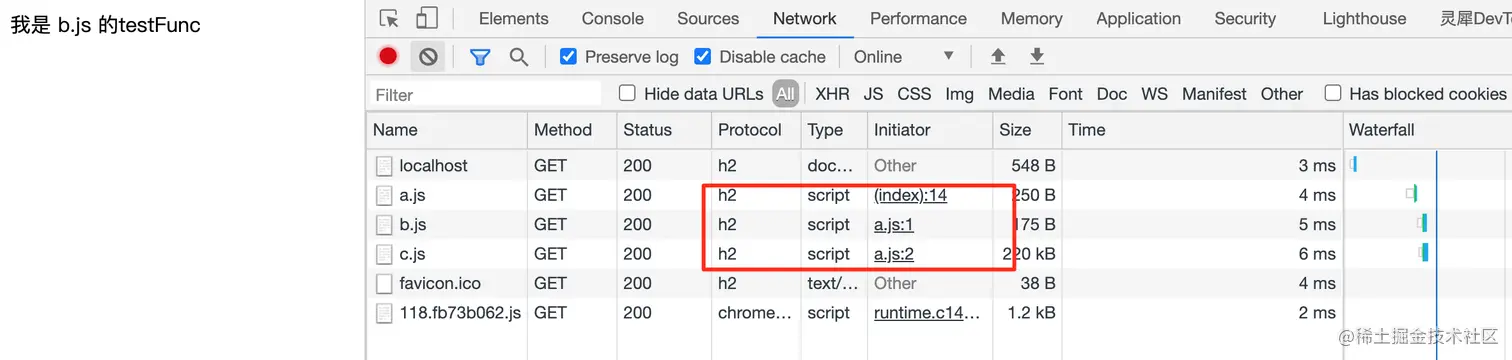Select the XHR filter type
This screenshot has width=1512, height=360.
832,94
